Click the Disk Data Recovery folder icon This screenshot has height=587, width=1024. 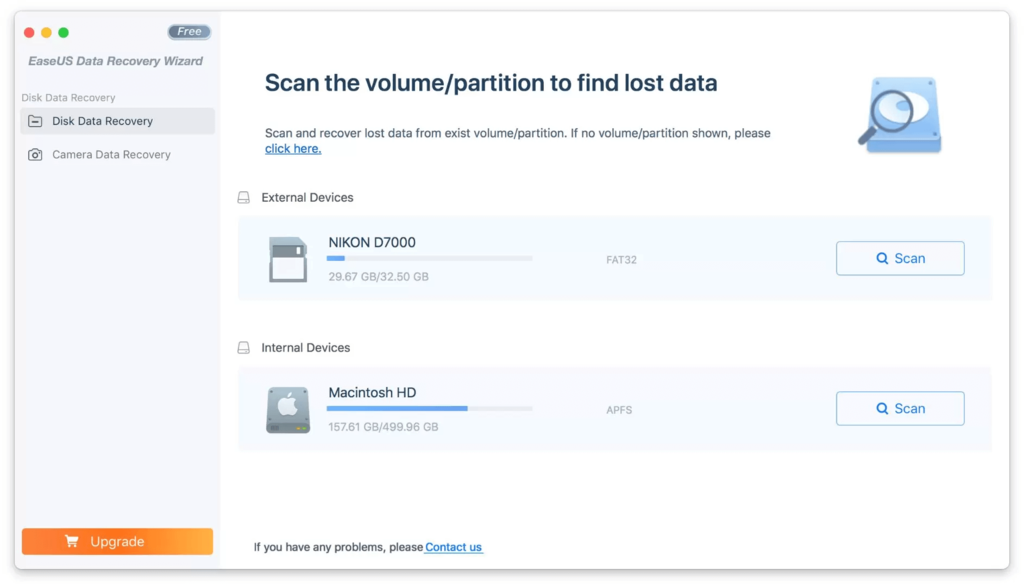pos(35,121)
